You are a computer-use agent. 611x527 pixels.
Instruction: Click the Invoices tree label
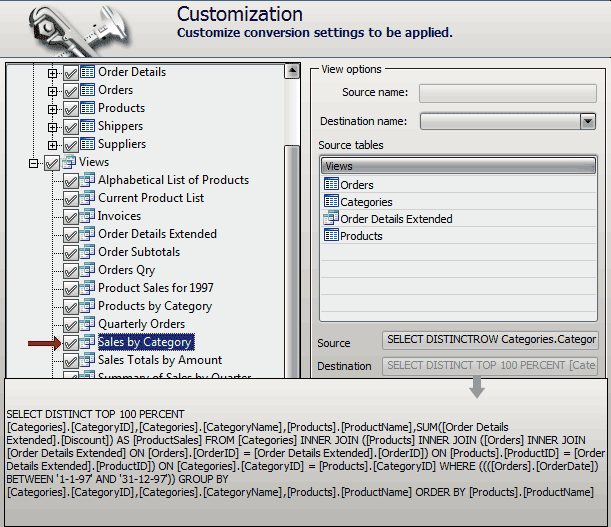tap(119, 216)
